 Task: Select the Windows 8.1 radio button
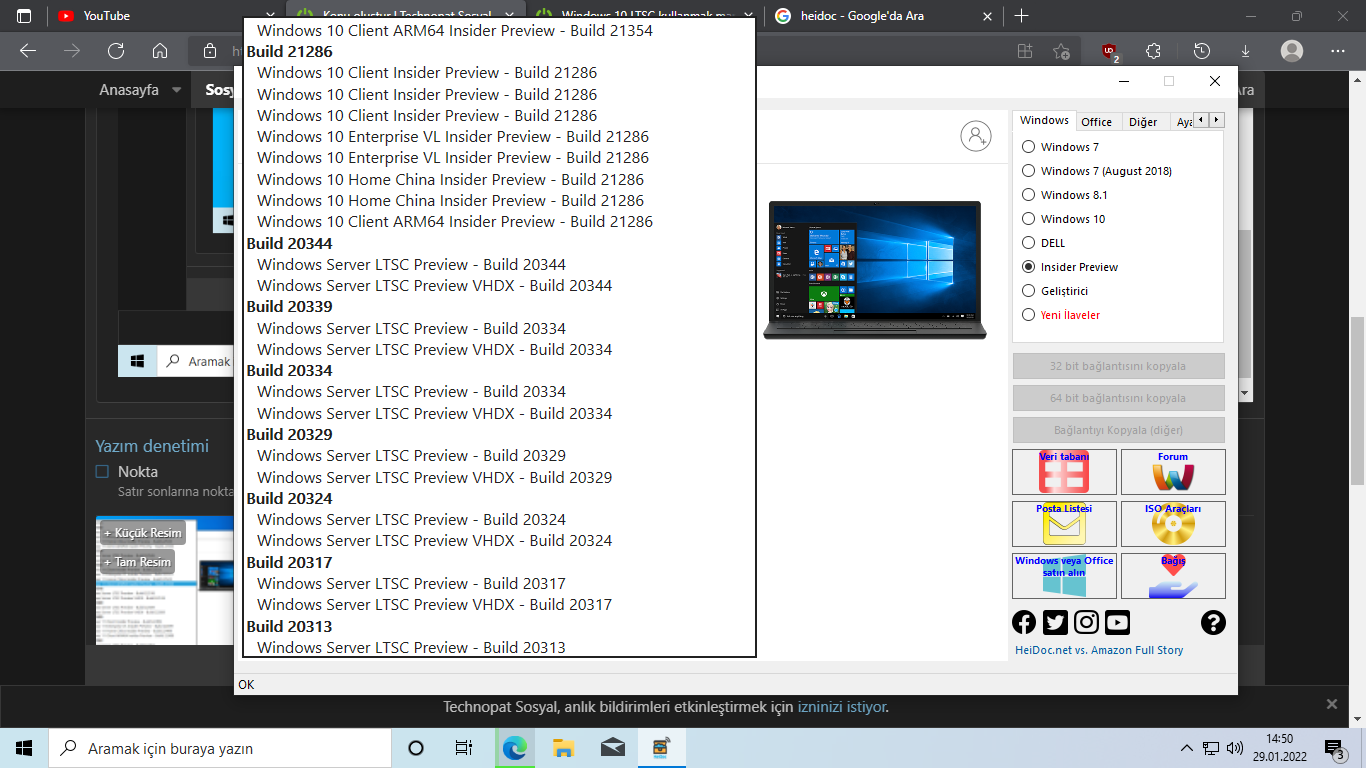pyautogui.click(x=1028, y=195)
